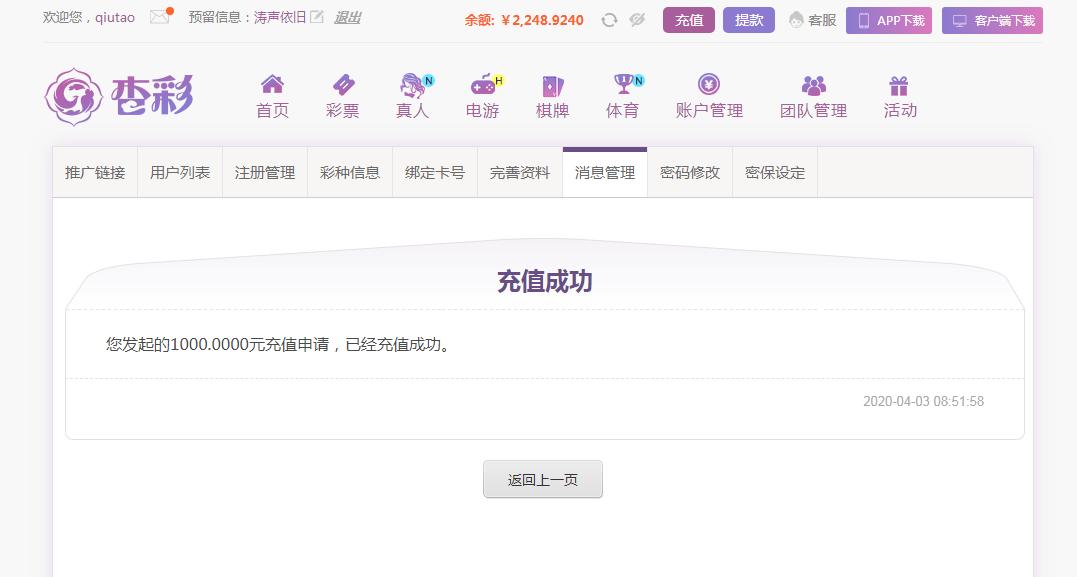This screenshot has height=577, width=1077.
Task: Click the 客户端下载 button
Action: [x=993, y=21]
